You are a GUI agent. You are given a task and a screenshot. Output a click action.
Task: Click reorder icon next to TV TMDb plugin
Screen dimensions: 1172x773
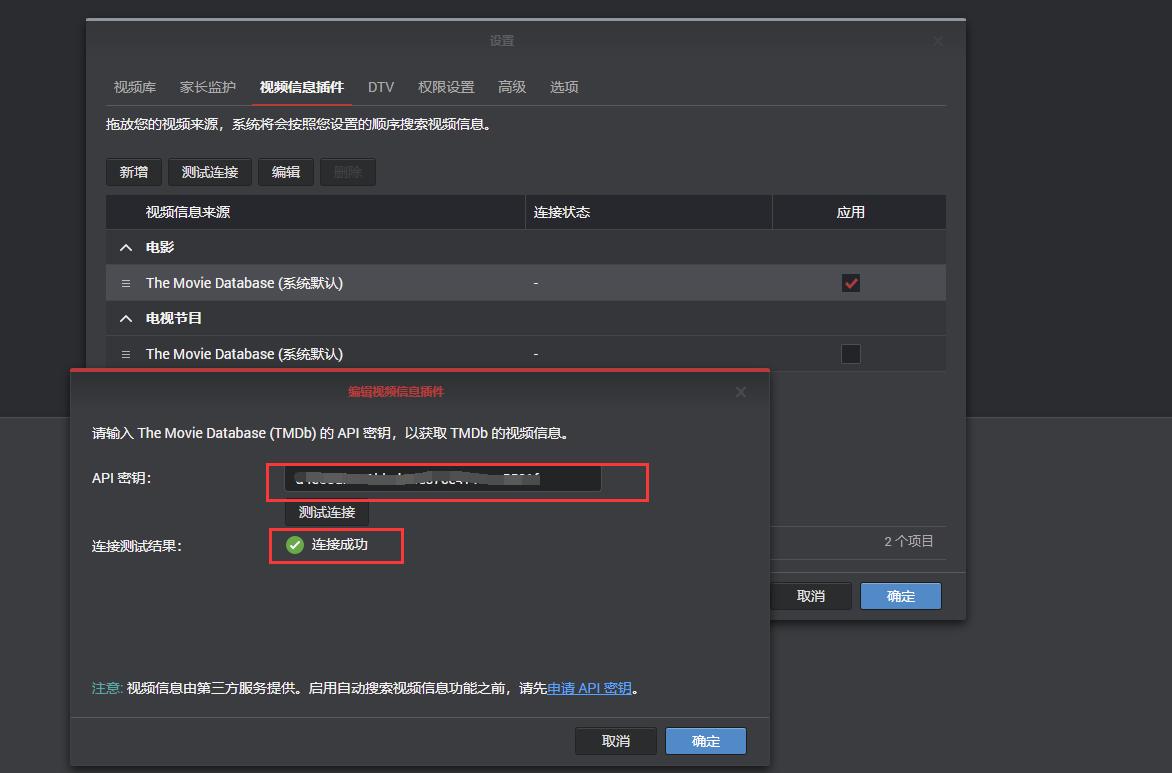tap(125, 353)
